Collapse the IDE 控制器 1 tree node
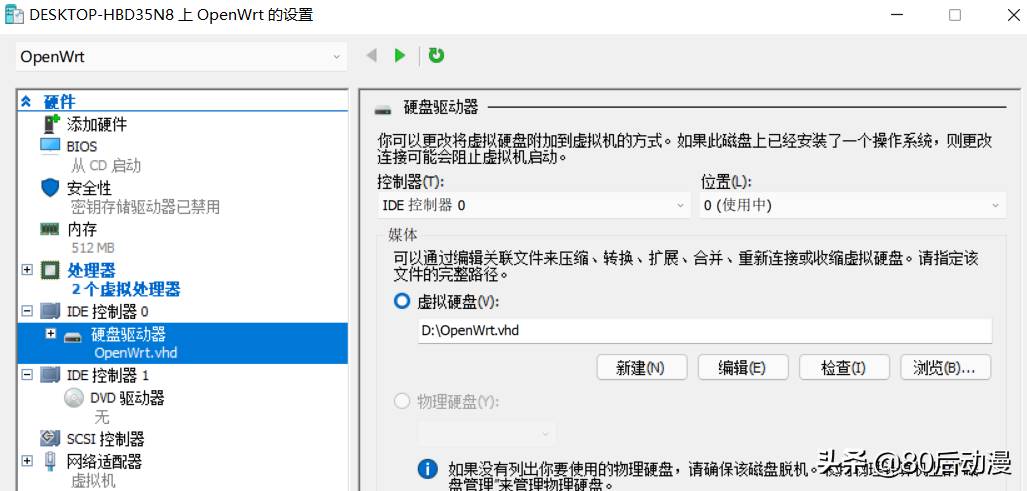This screenshot has width=1027, height=491. click(x=27, y=374)
